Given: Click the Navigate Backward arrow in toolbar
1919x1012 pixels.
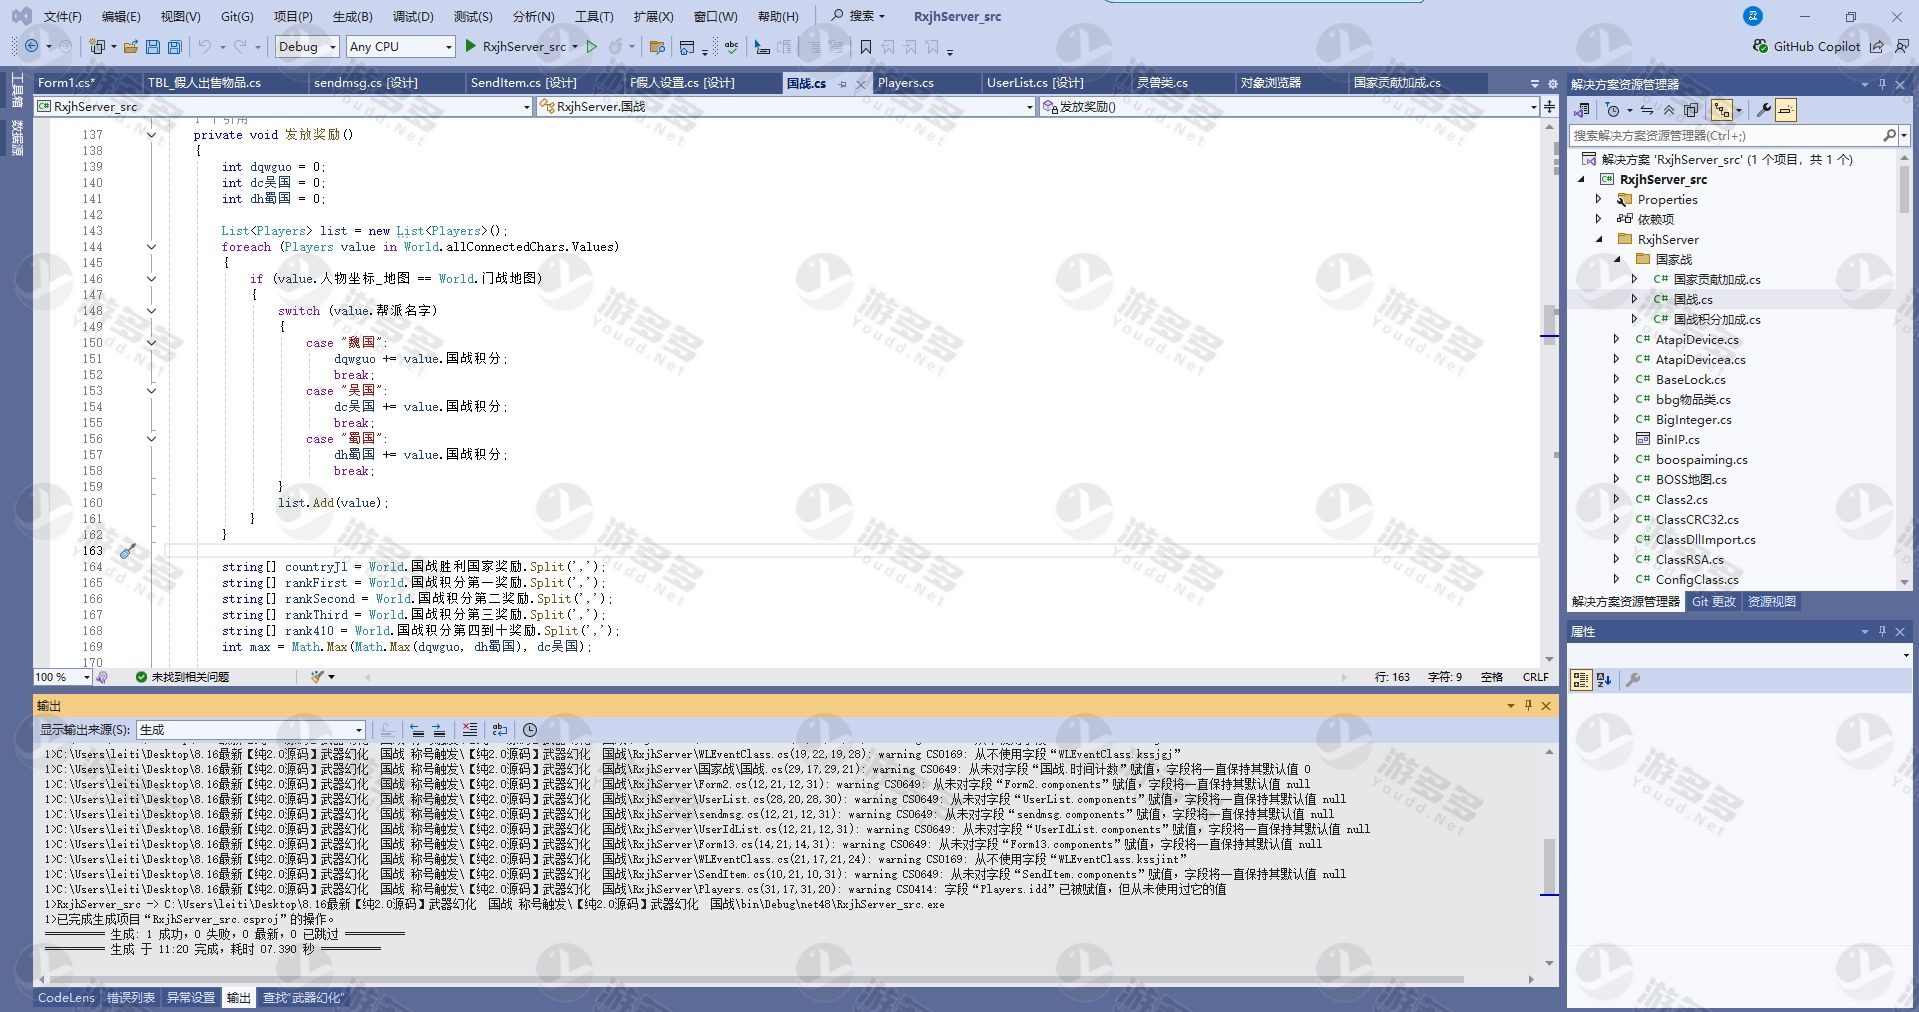Looking at the screenshot, I should pyautogui.click(x=32, y=46).
